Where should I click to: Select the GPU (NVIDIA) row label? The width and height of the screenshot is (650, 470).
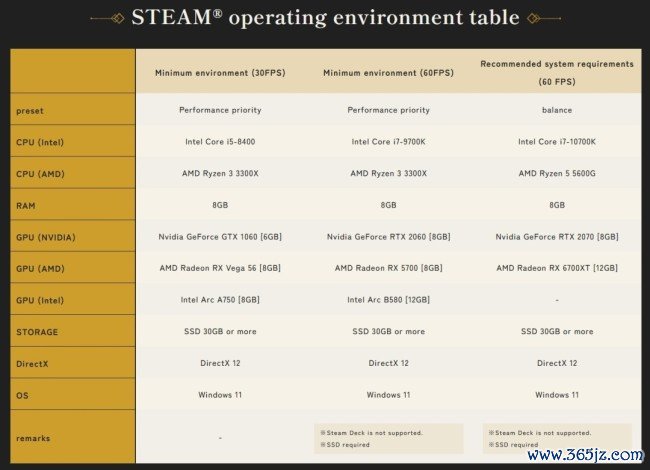(x=46, y=237)
